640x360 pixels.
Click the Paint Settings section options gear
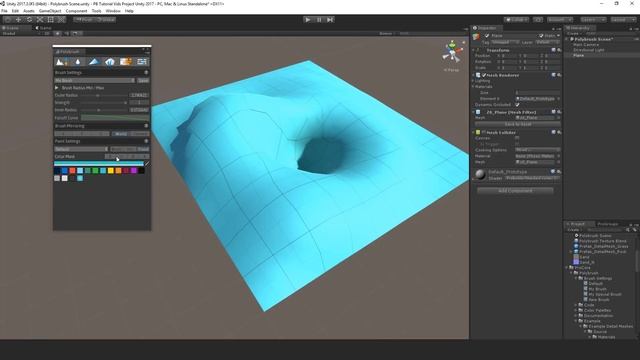click(146, 141)
